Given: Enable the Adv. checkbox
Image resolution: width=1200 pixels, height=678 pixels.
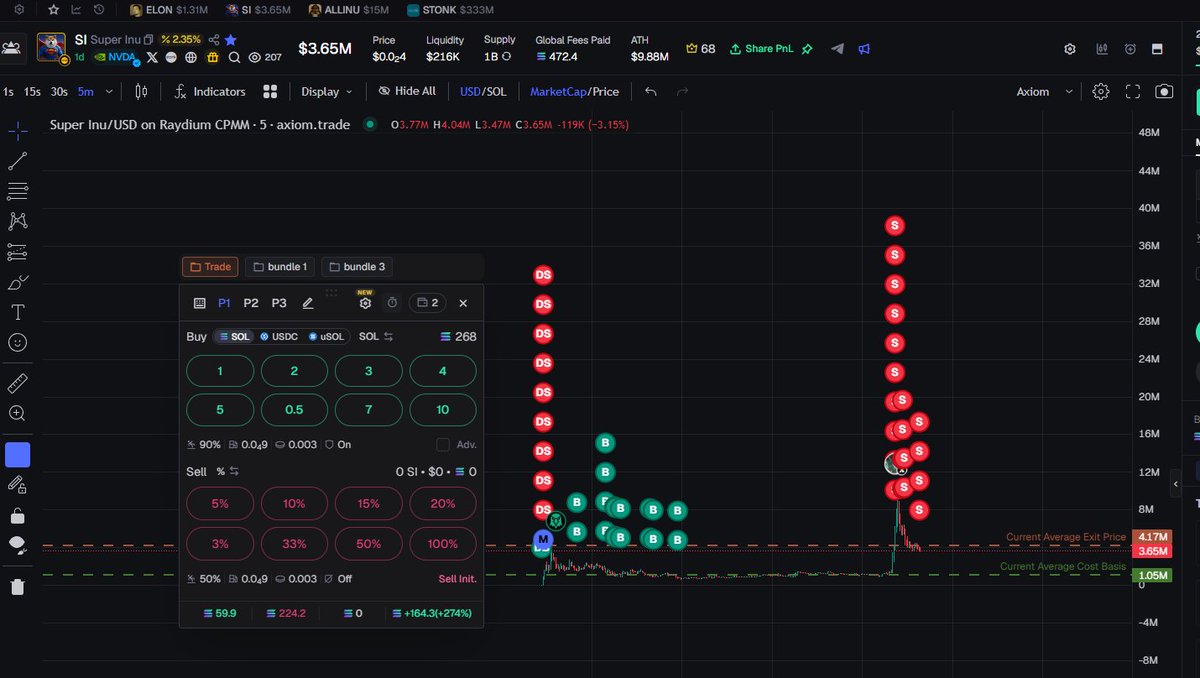Looking at the screenshot, I should (x=443, y=444).
